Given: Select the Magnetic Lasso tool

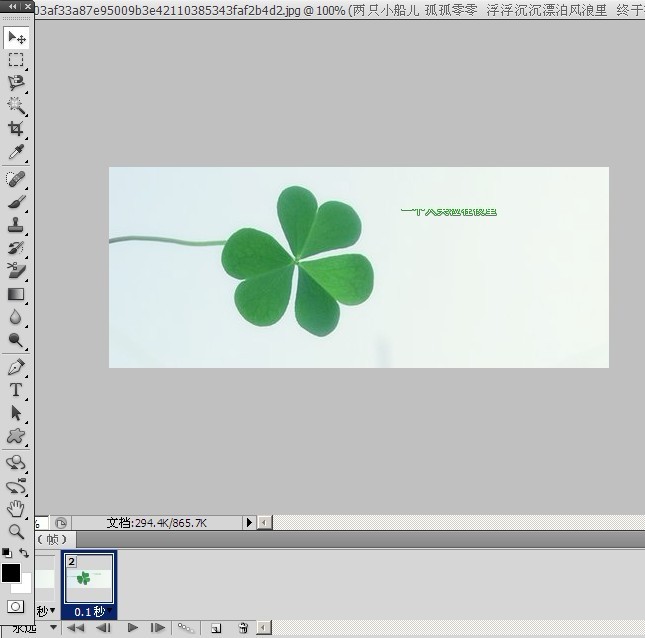Looking at the screenshot, I should [16, 83].
